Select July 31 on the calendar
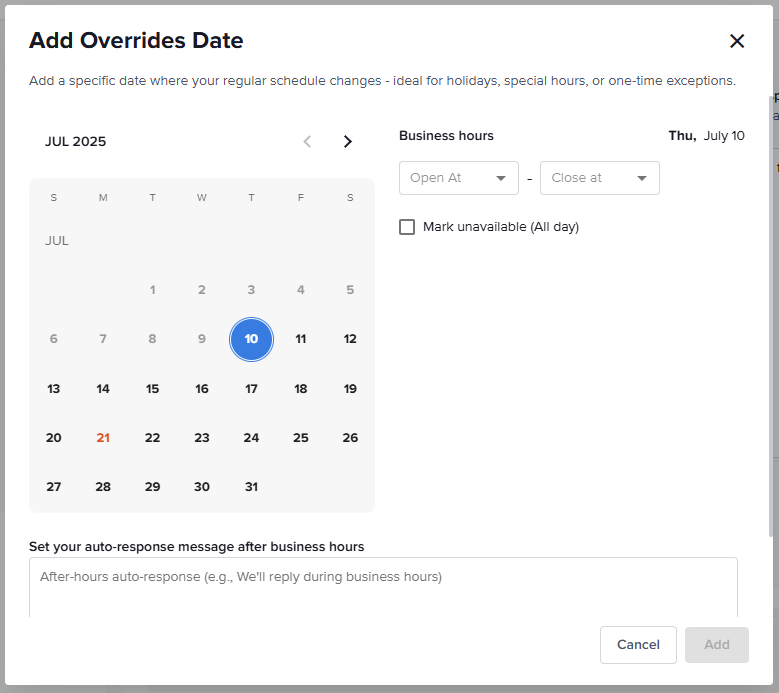Image resolution: width=779 pixels, height=693 pixels. (x=251, y=487)
